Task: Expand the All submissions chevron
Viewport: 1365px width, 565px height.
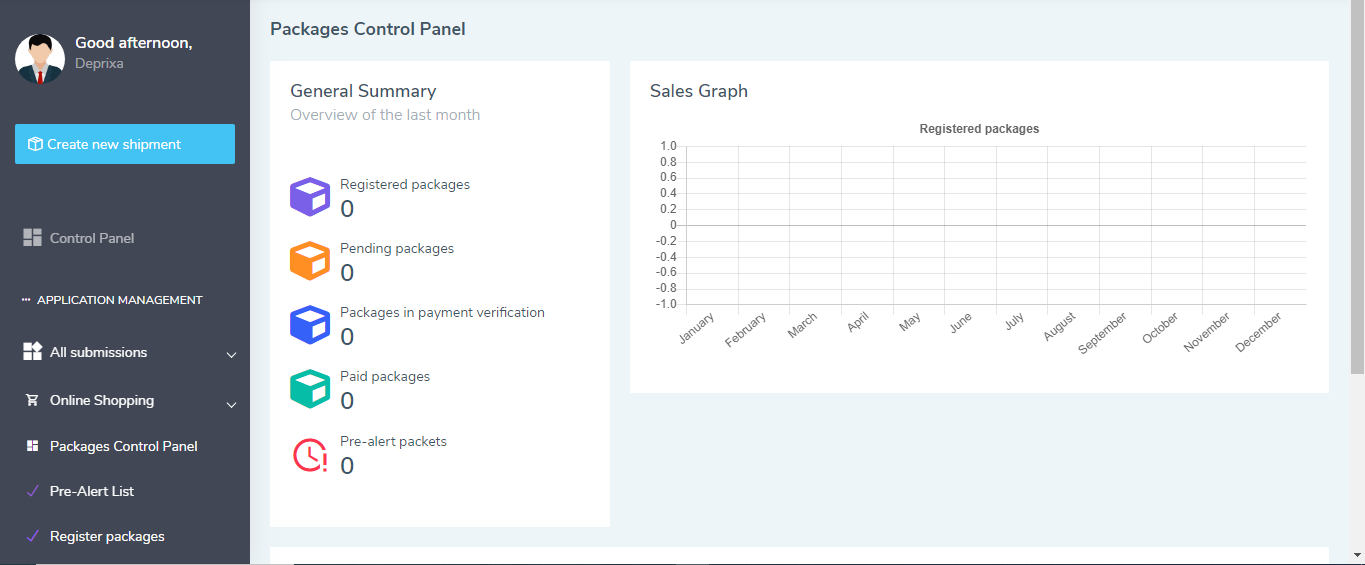Action: click(231, 355)
